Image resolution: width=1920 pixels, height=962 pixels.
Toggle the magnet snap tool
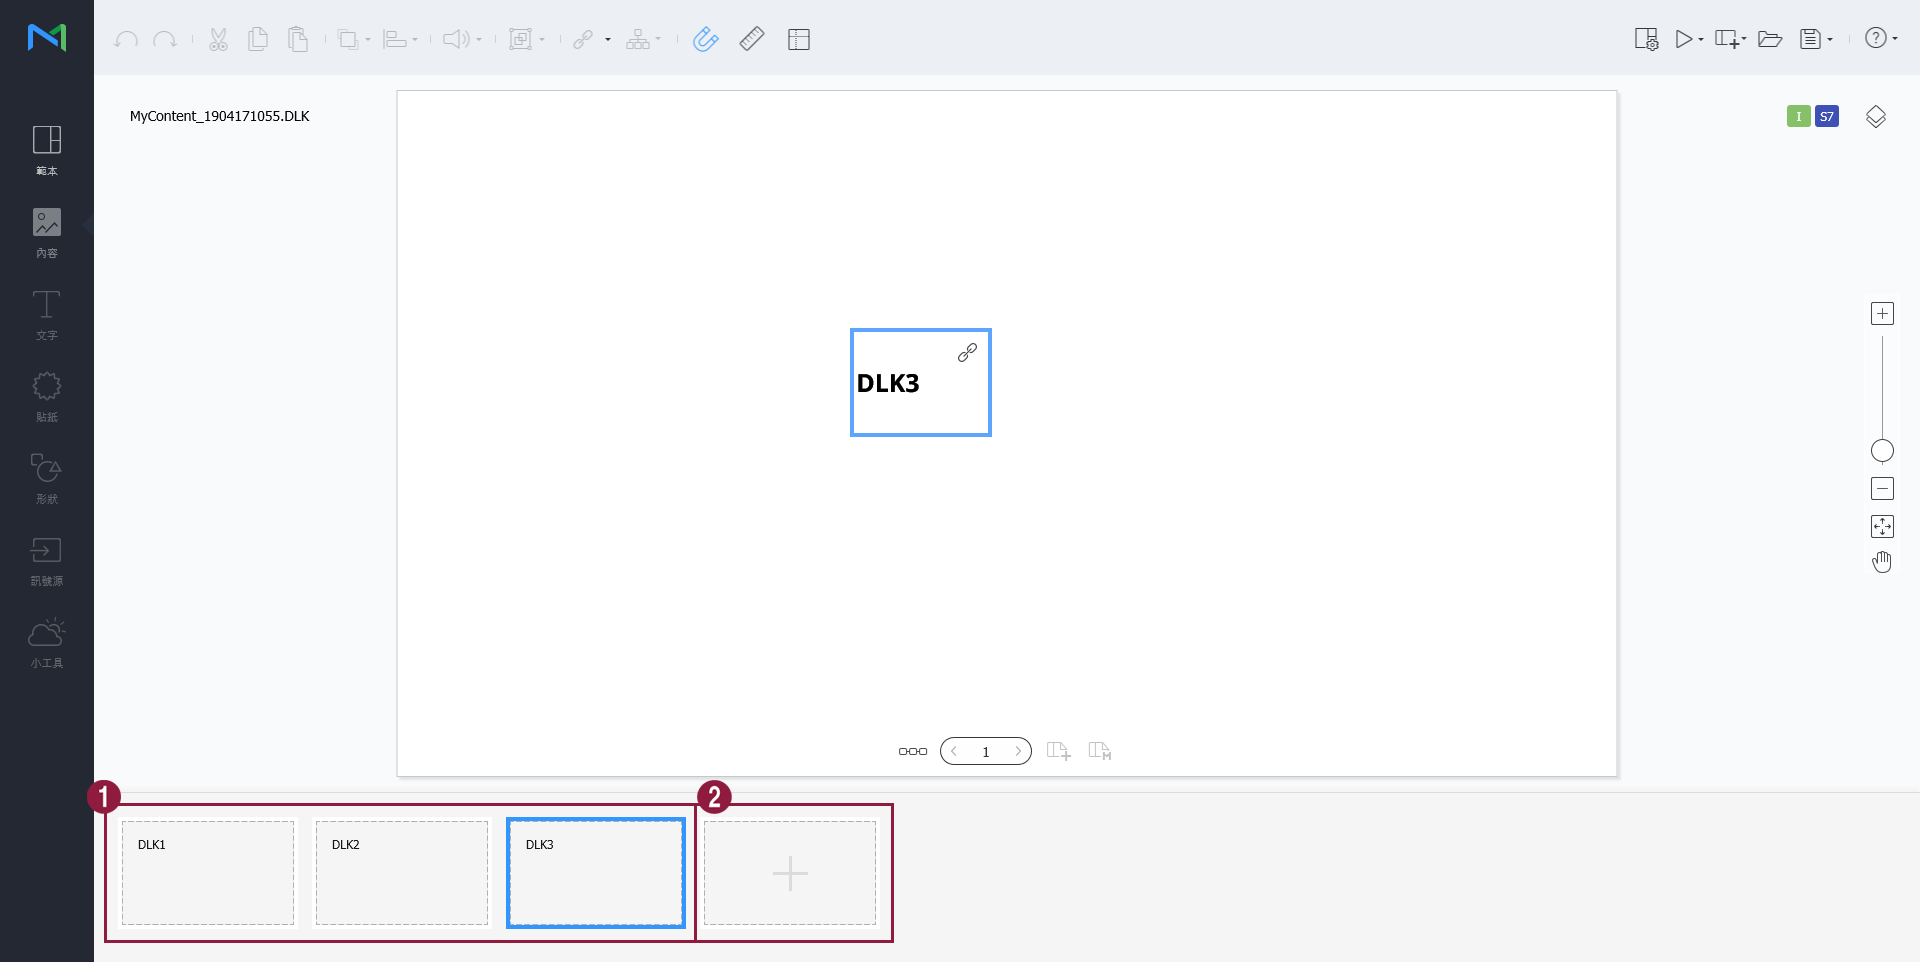(705, 39)
